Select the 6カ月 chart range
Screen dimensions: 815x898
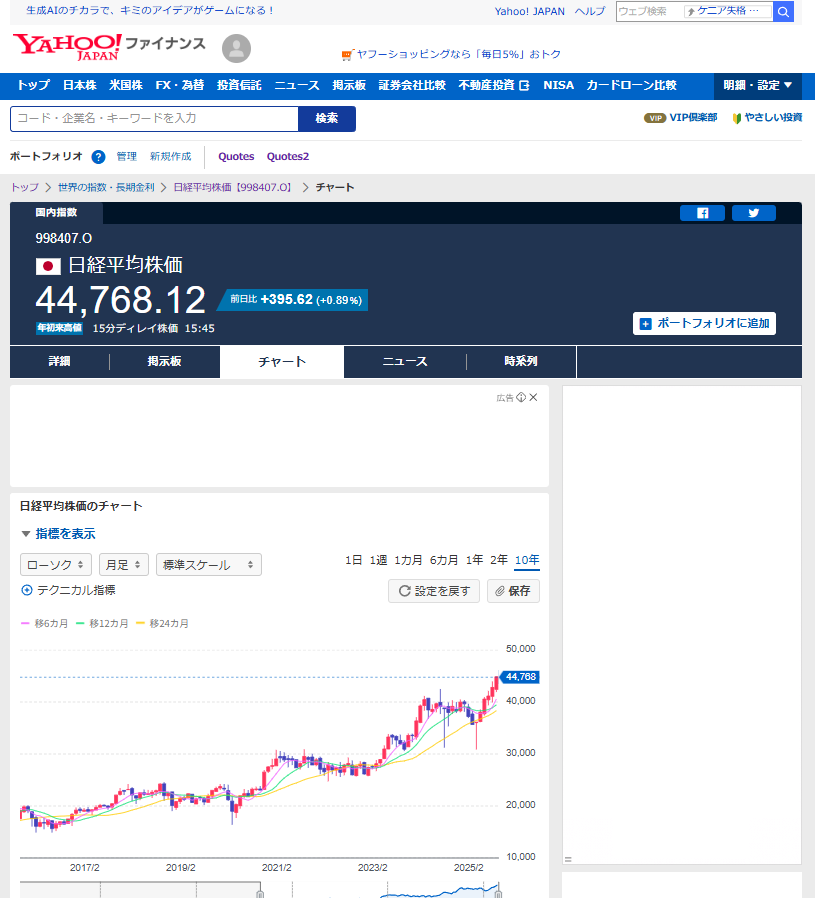click(444, 560)
